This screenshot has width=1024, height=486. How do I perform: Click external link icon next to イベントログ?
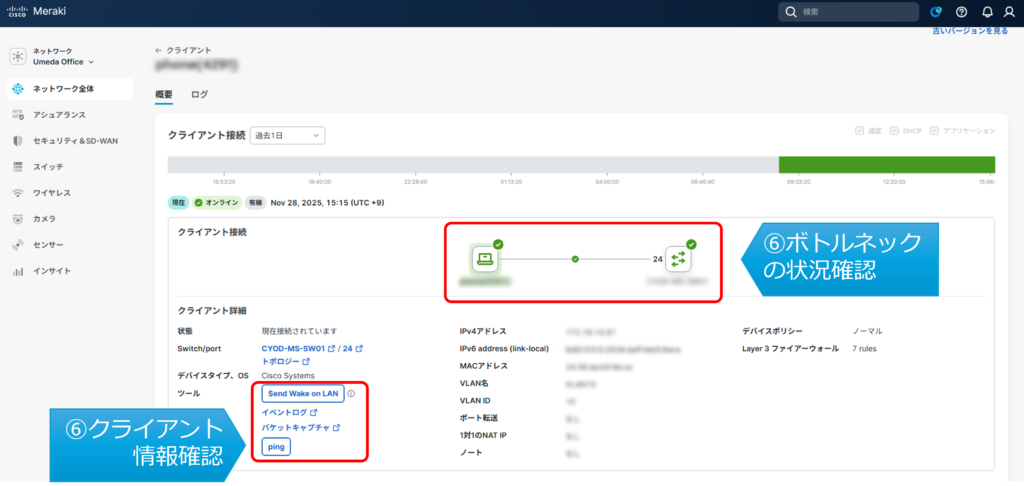click(313, 413)
